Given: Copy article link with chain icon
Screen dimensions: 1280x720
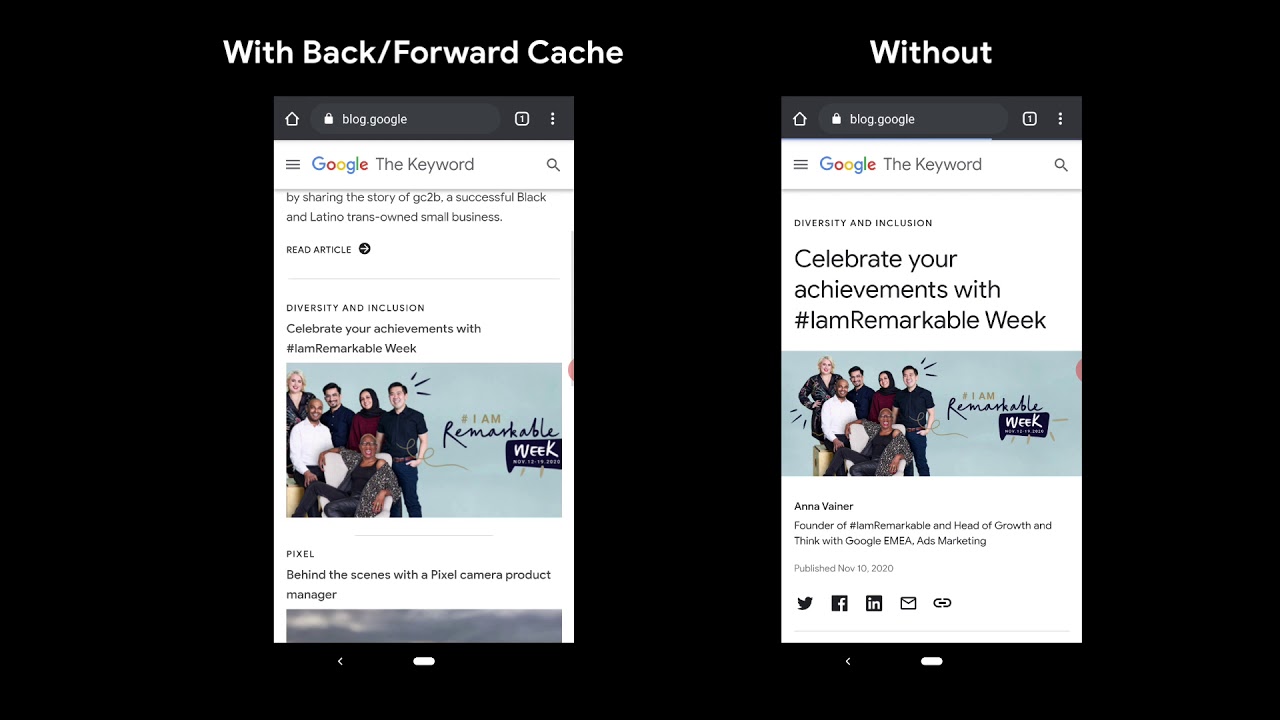Looking at the screenshot, I should pyautogui.click(x=942, y=603).
